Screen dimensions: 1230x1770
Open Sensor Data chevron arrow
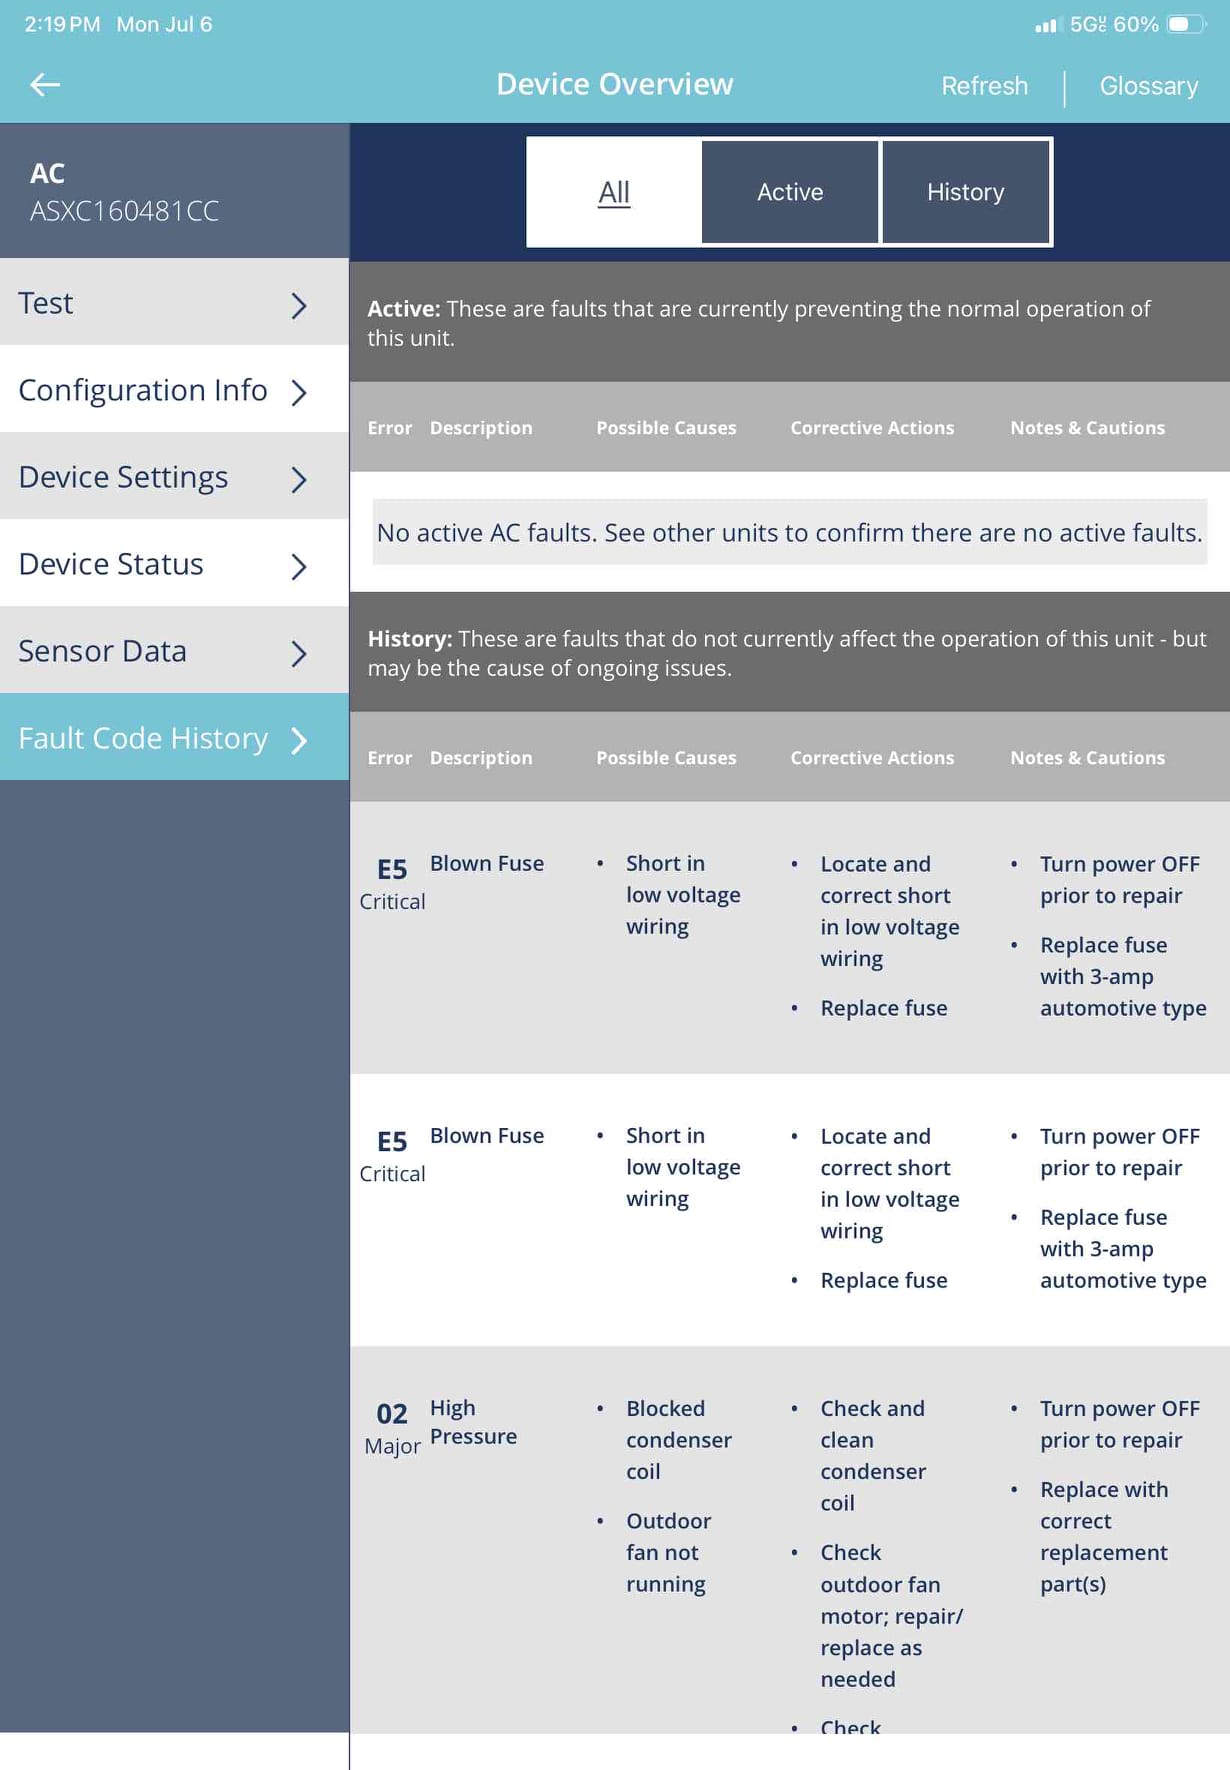tap(298, 653)
